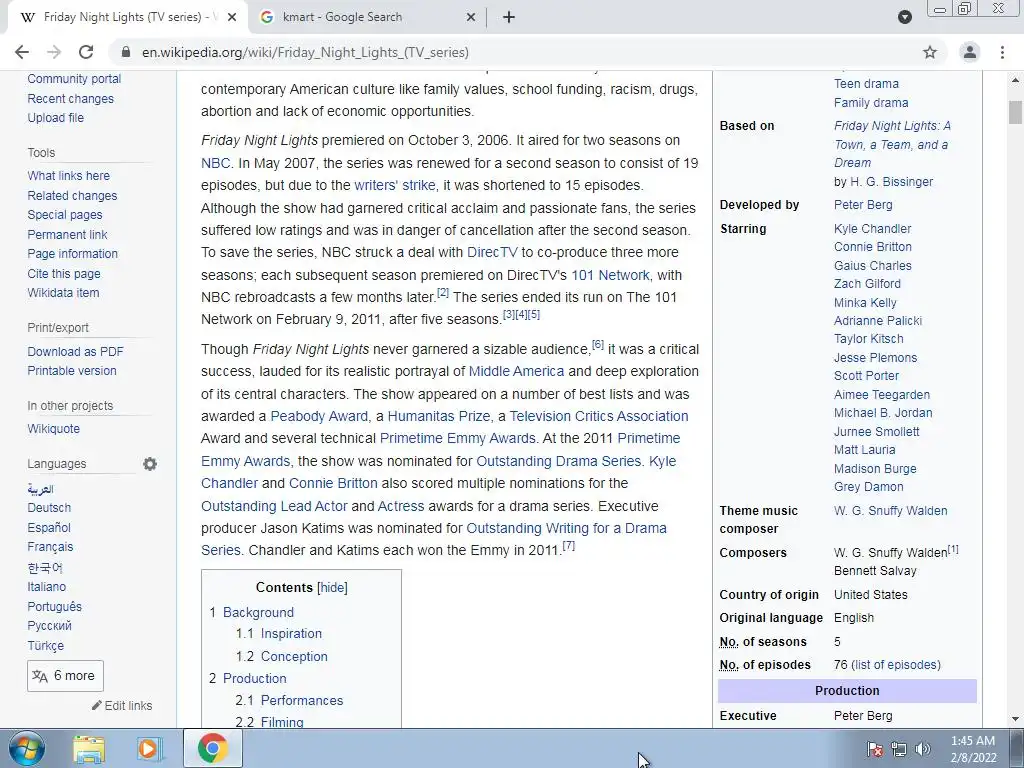Image resolution: width=1024 pixels, height=768 pixels.
Task: Go to 2 Production in Contents
Action: point(254,679)
